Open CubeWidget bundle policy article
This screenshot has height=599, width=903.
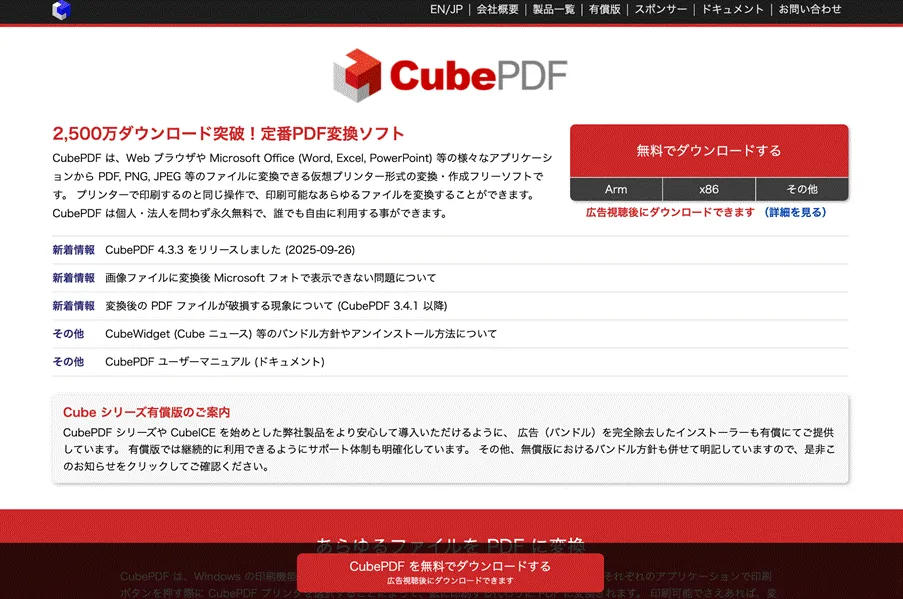click(x=300, y=334)
